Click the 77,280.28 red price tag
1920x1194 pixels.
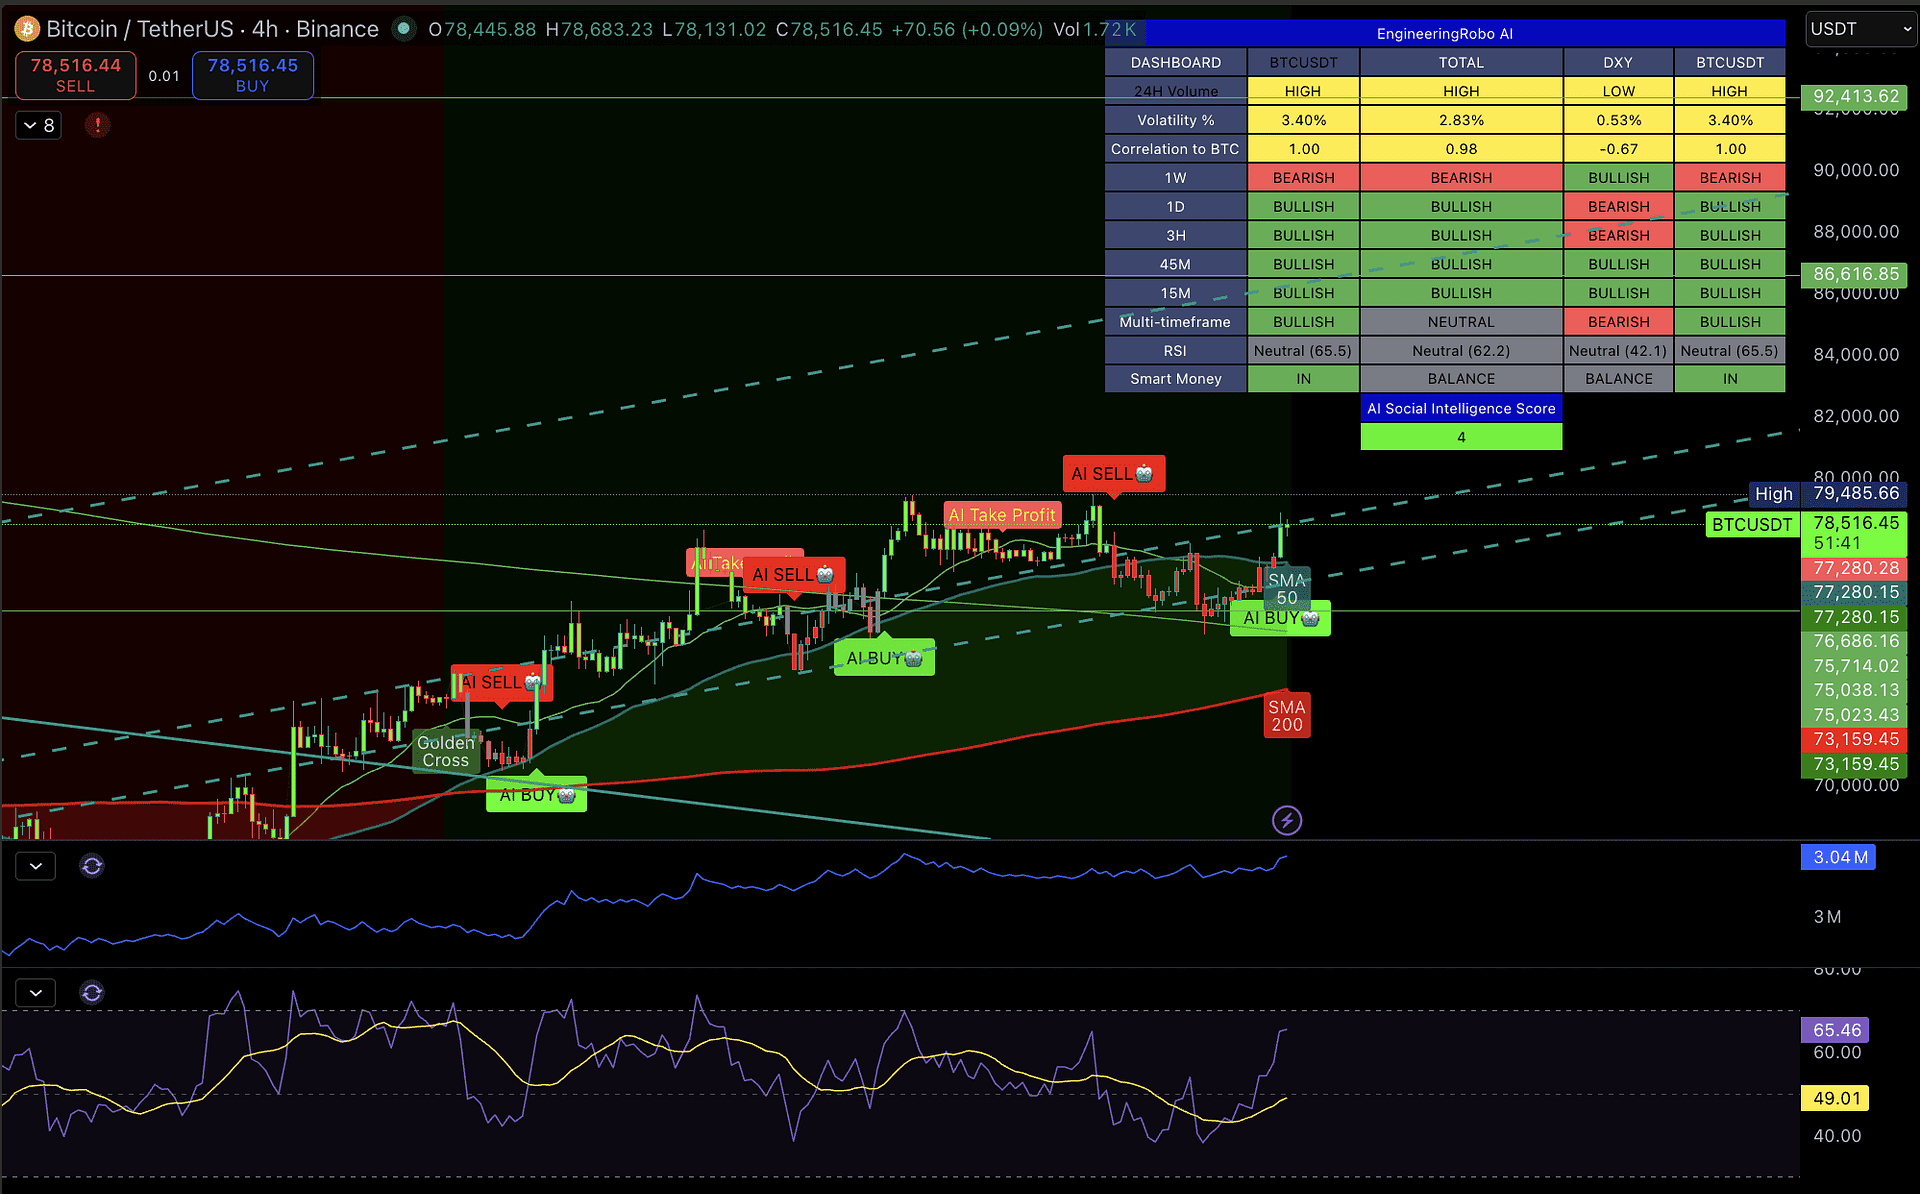pos(1855,568)
